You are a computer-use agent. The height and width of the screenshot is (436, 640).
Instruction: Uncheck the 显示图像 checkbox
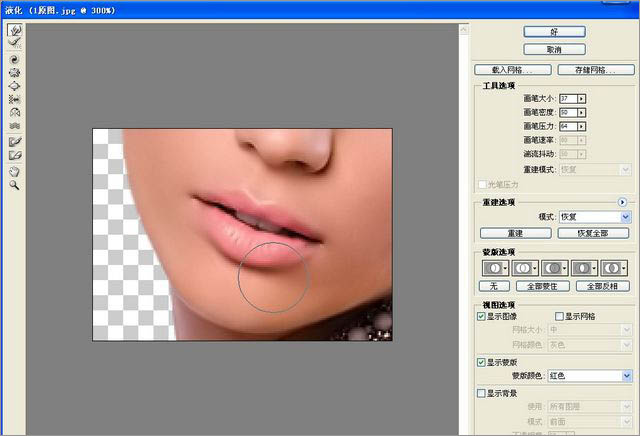[x=482, y=316]
